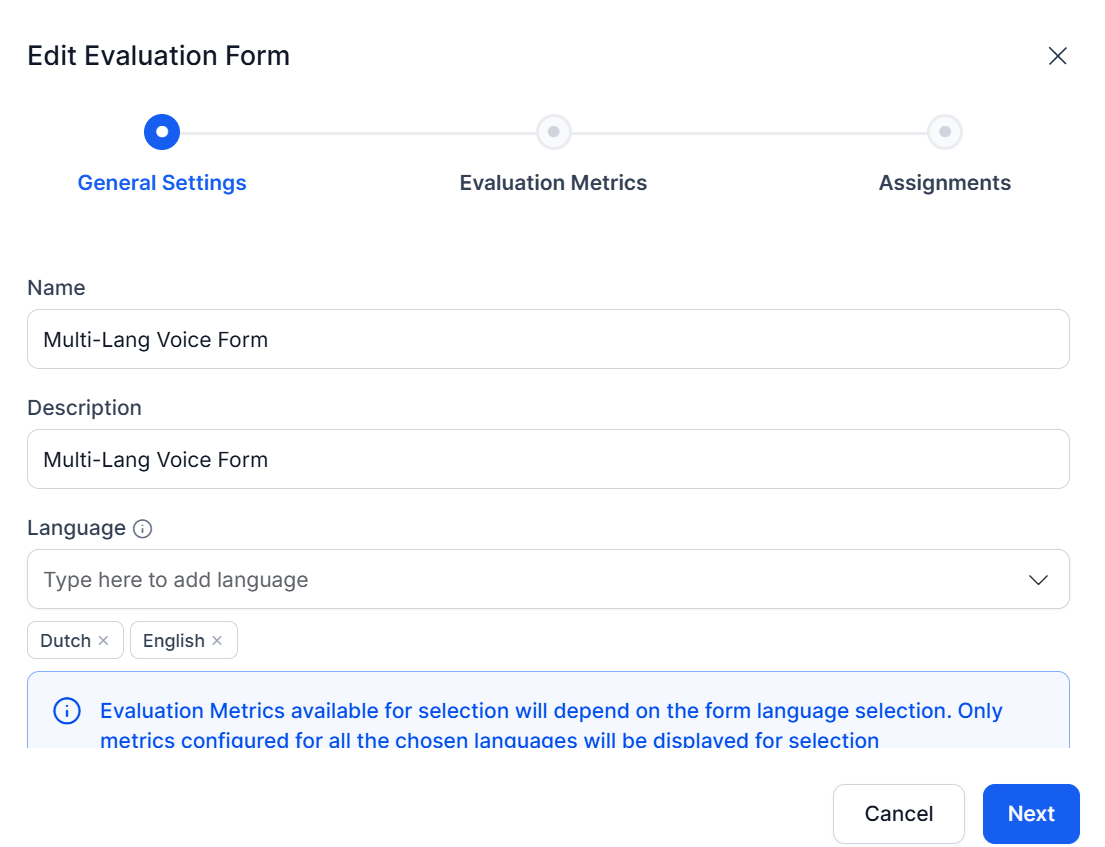Go to the Assignments tab label

(944, 183)
